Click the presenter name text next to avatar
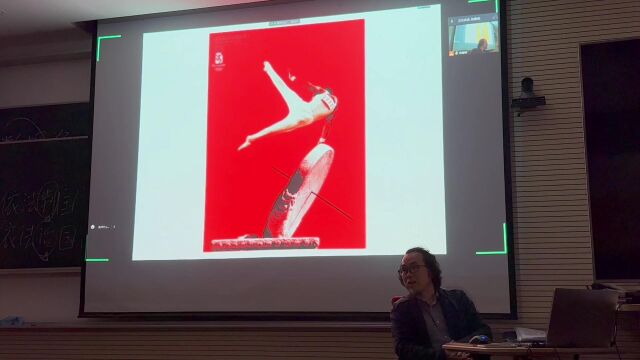Viewport: 640px width, 360px height. tap(104, 227)
